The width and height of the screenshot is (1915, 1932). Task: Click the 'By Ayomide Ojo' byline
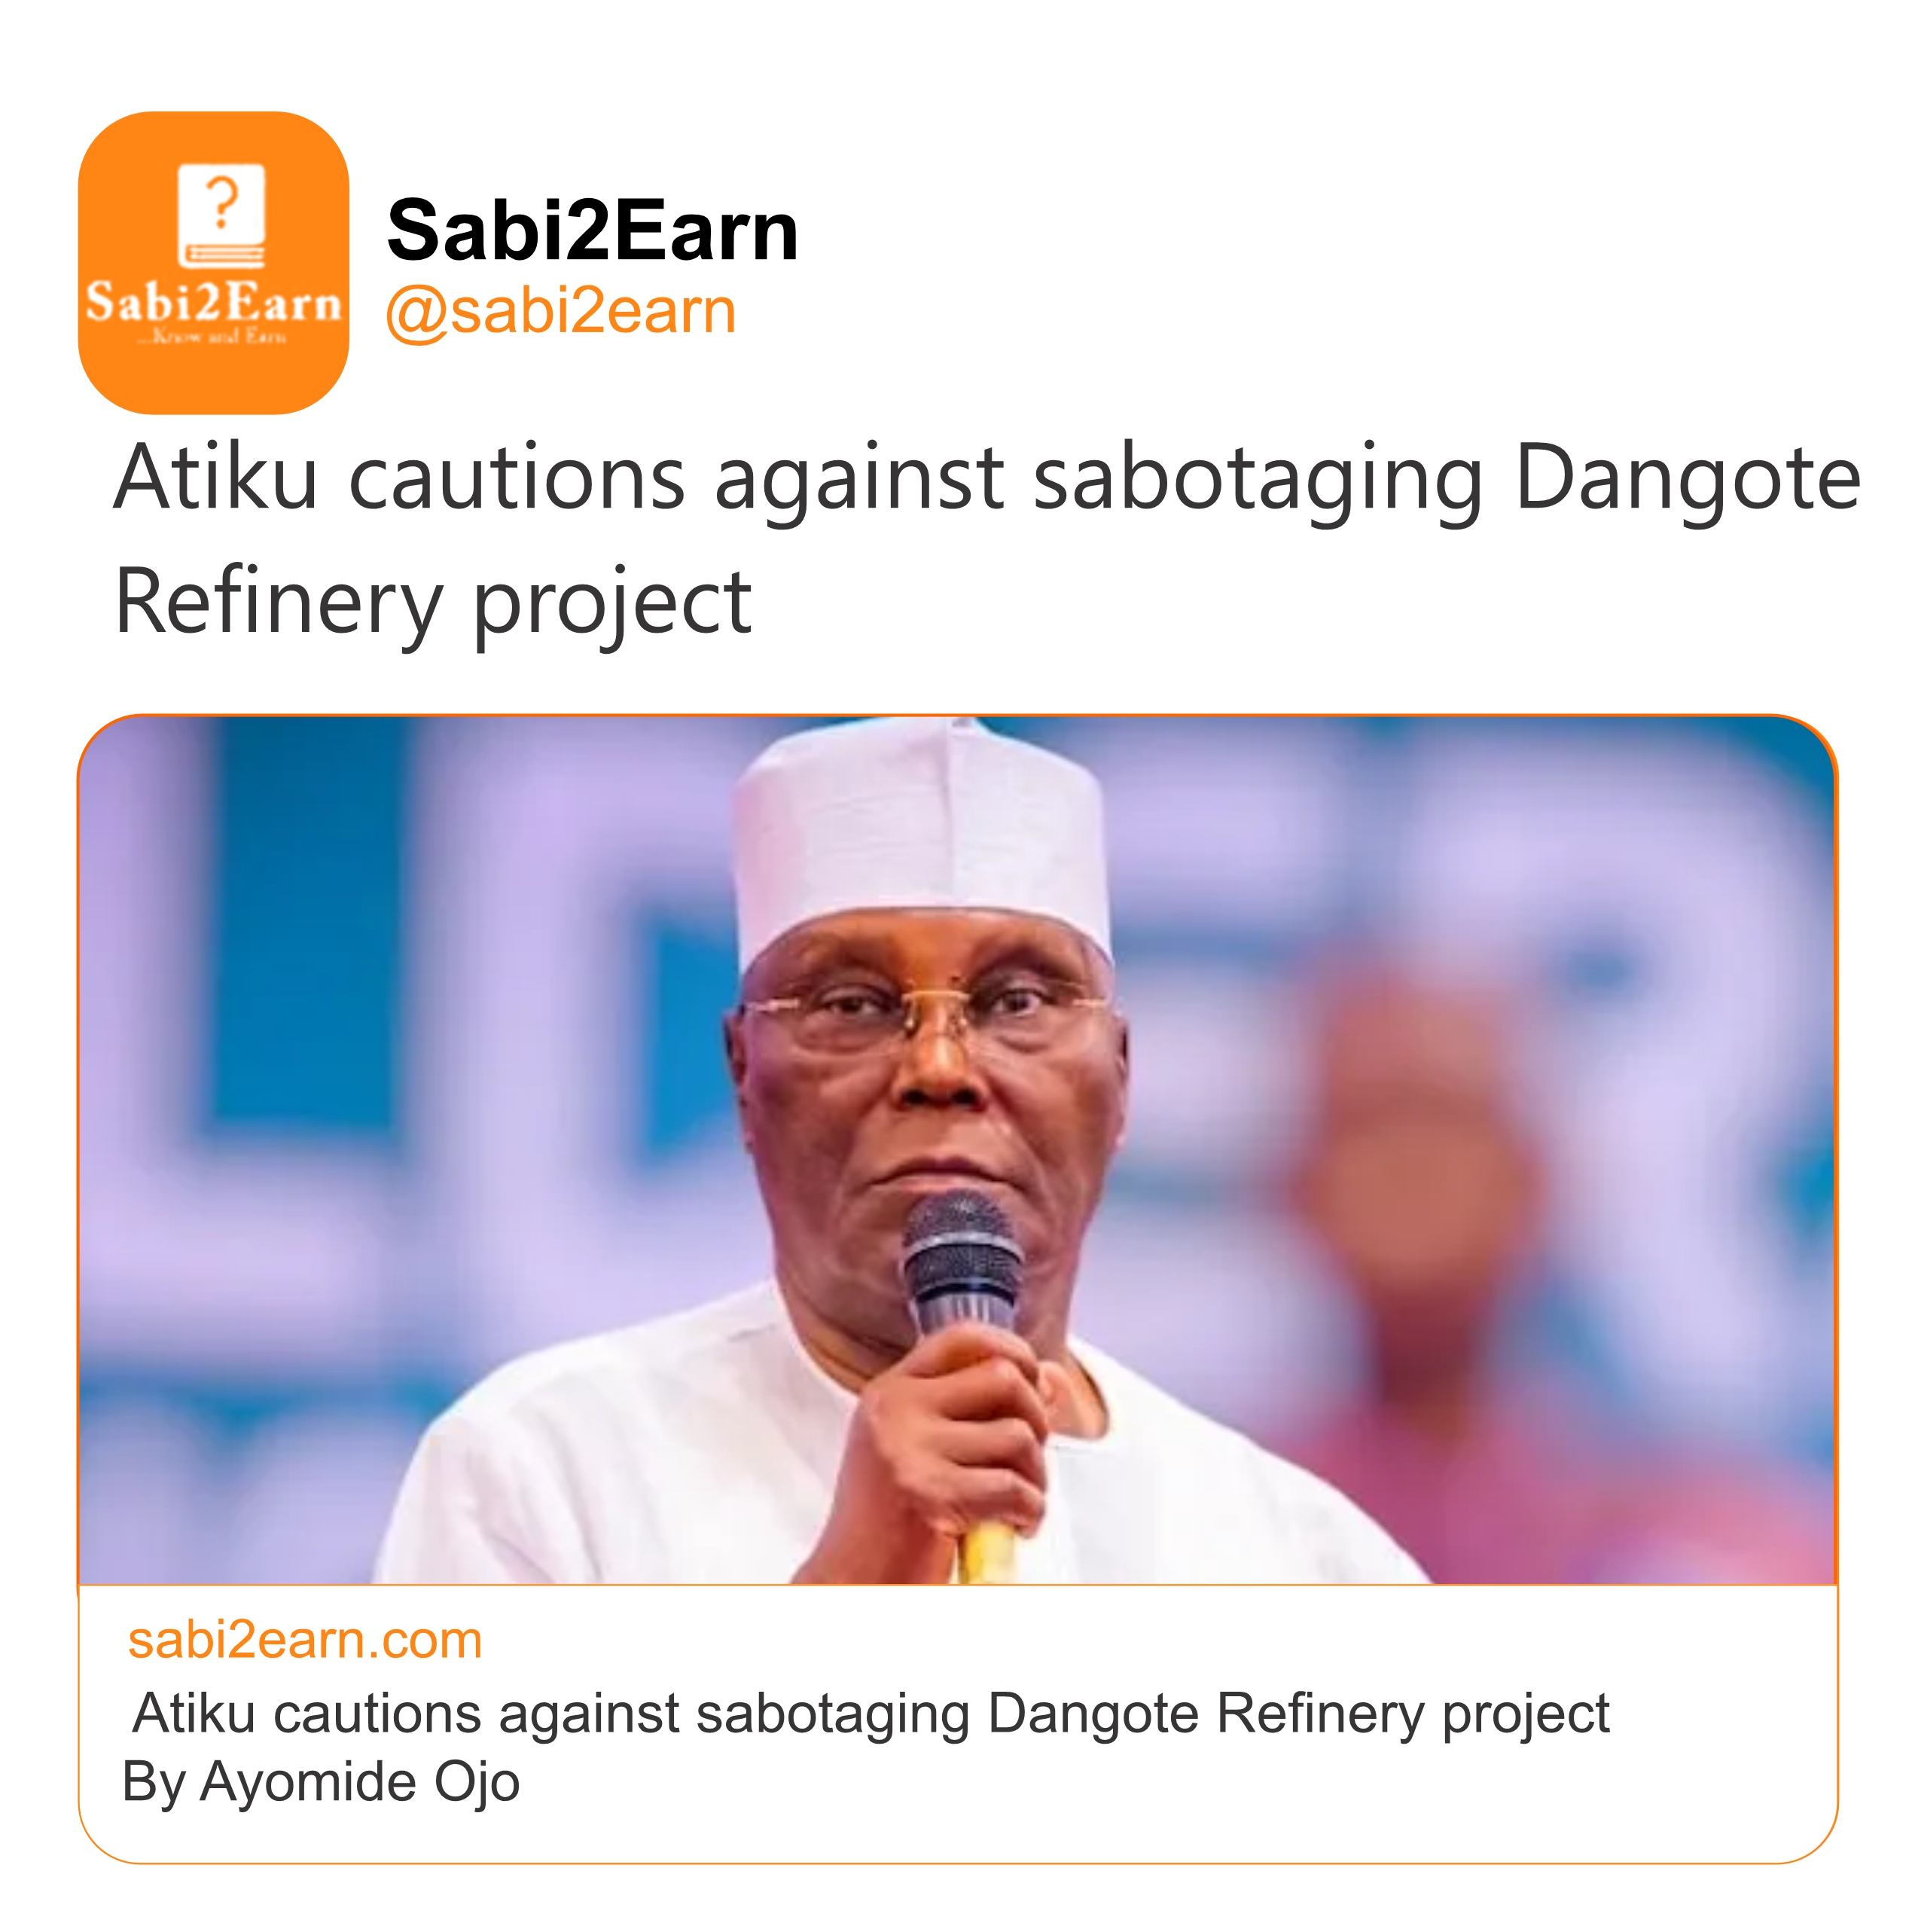click(320, 1782)
